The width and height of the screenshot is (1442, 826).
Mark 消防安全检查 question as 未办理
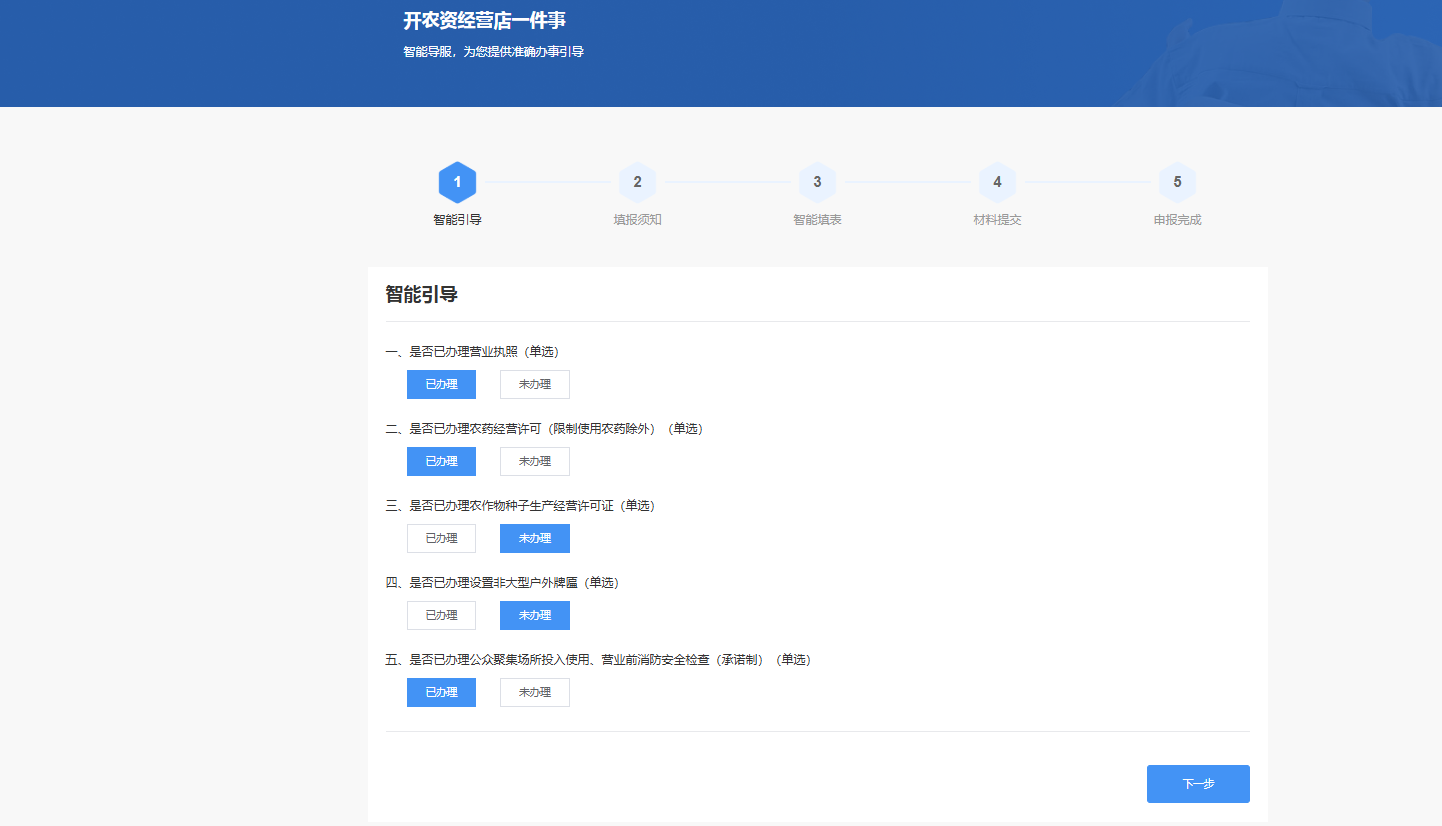[534, 693]
